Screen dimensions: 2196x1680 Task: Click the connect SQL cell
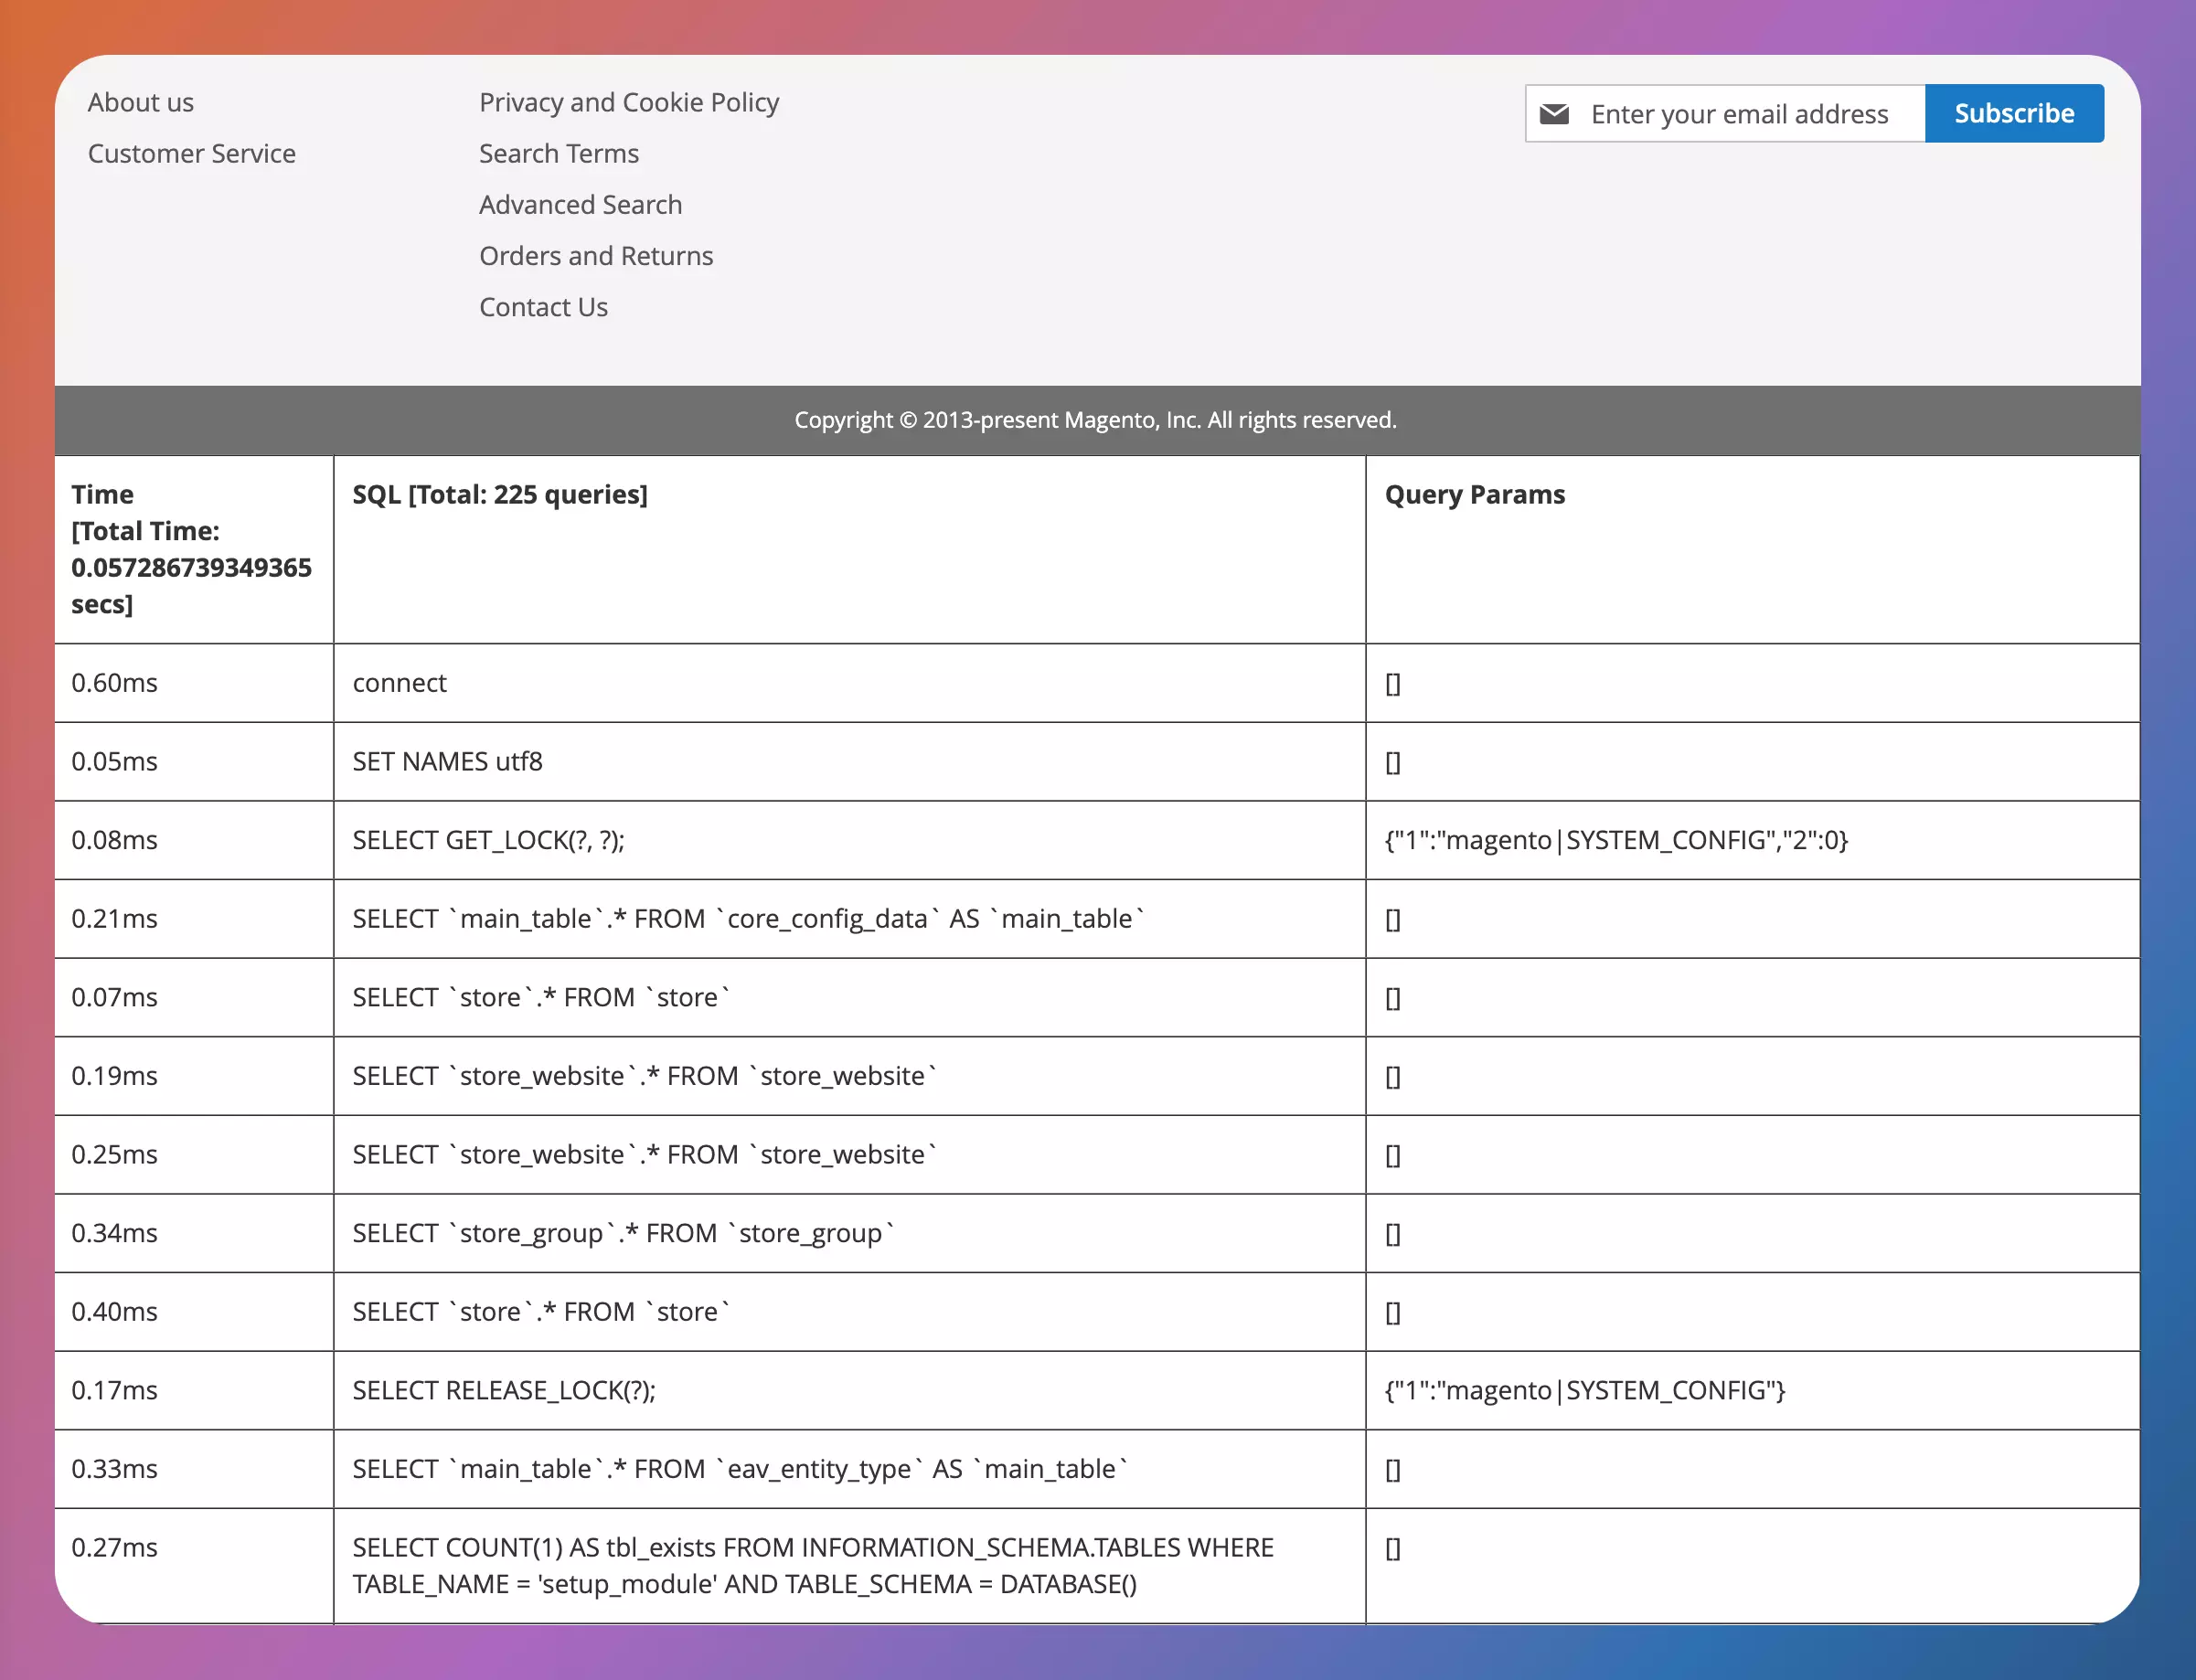850,683
